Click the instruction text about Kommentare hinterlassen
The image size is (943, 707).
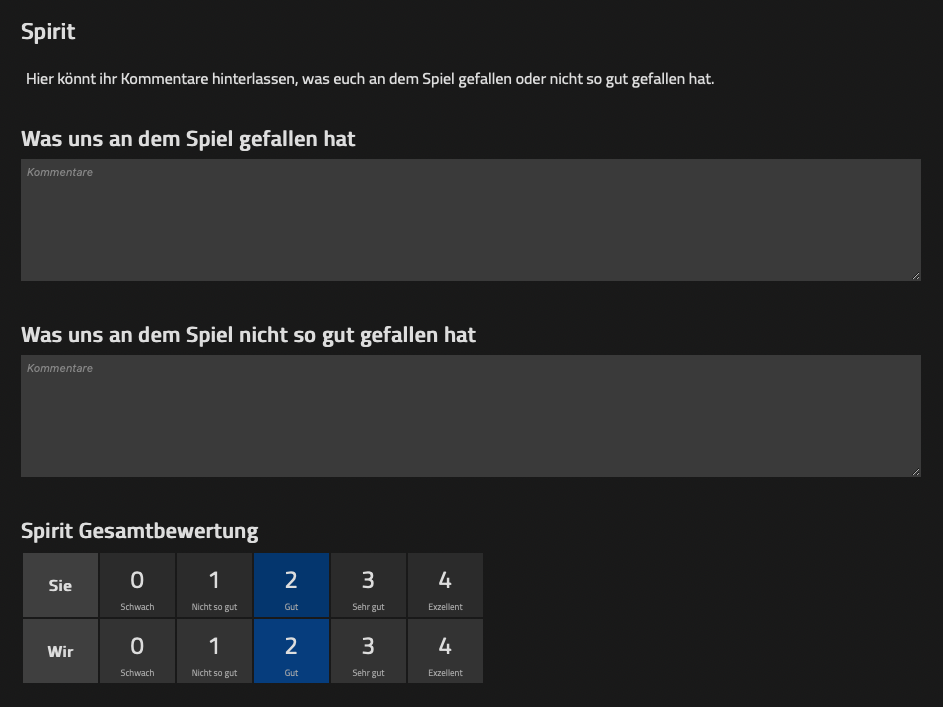370,78
